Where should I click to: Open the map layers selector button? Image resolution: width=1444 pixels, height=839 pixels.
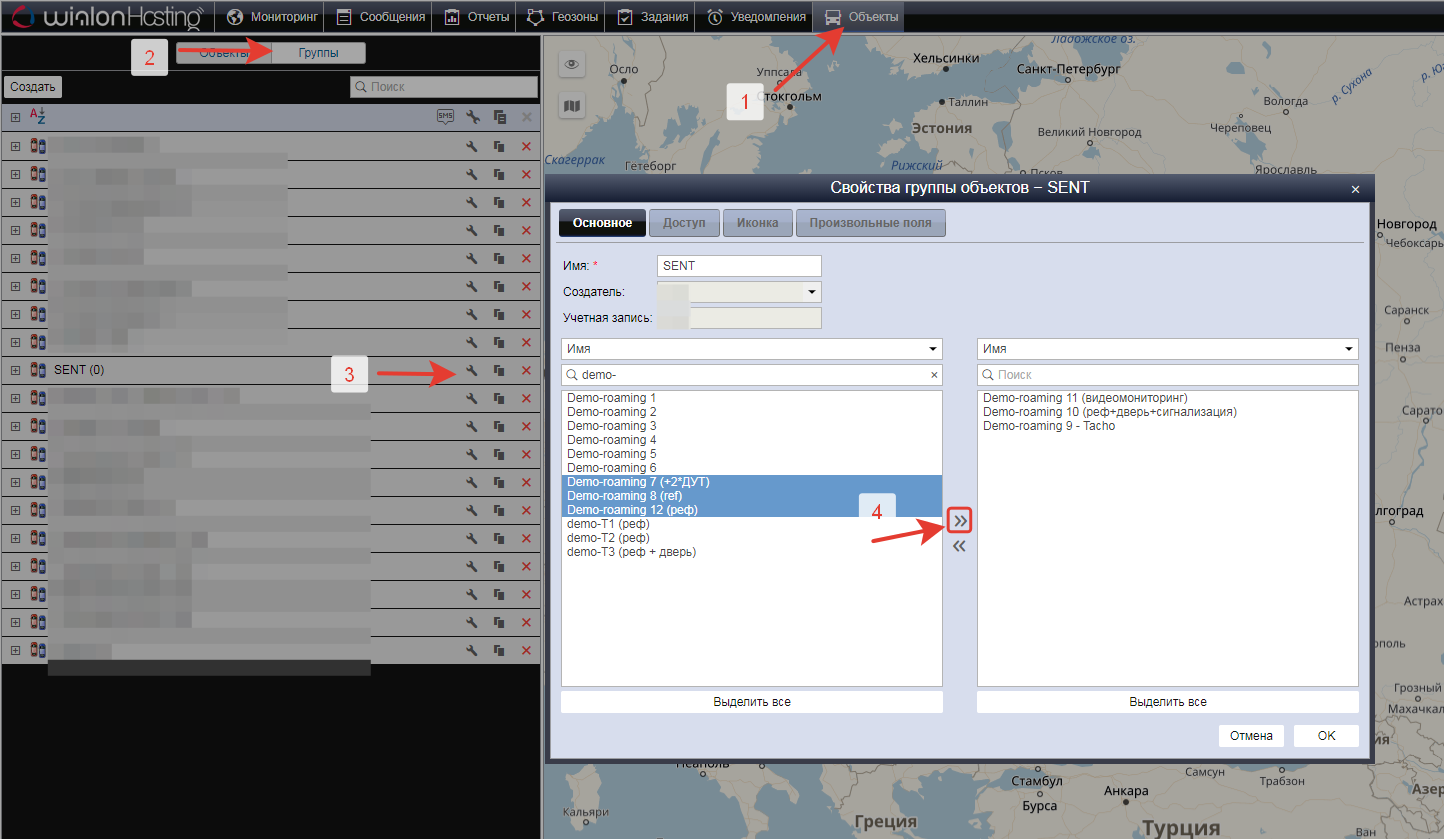click(572, 105)
